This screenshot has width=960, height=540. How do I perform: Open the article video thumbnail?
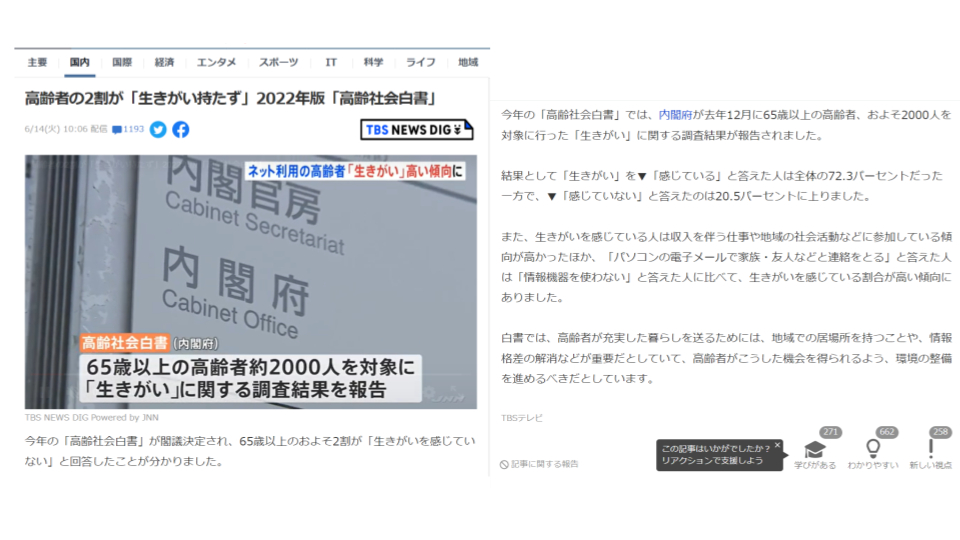coord(250,282)
